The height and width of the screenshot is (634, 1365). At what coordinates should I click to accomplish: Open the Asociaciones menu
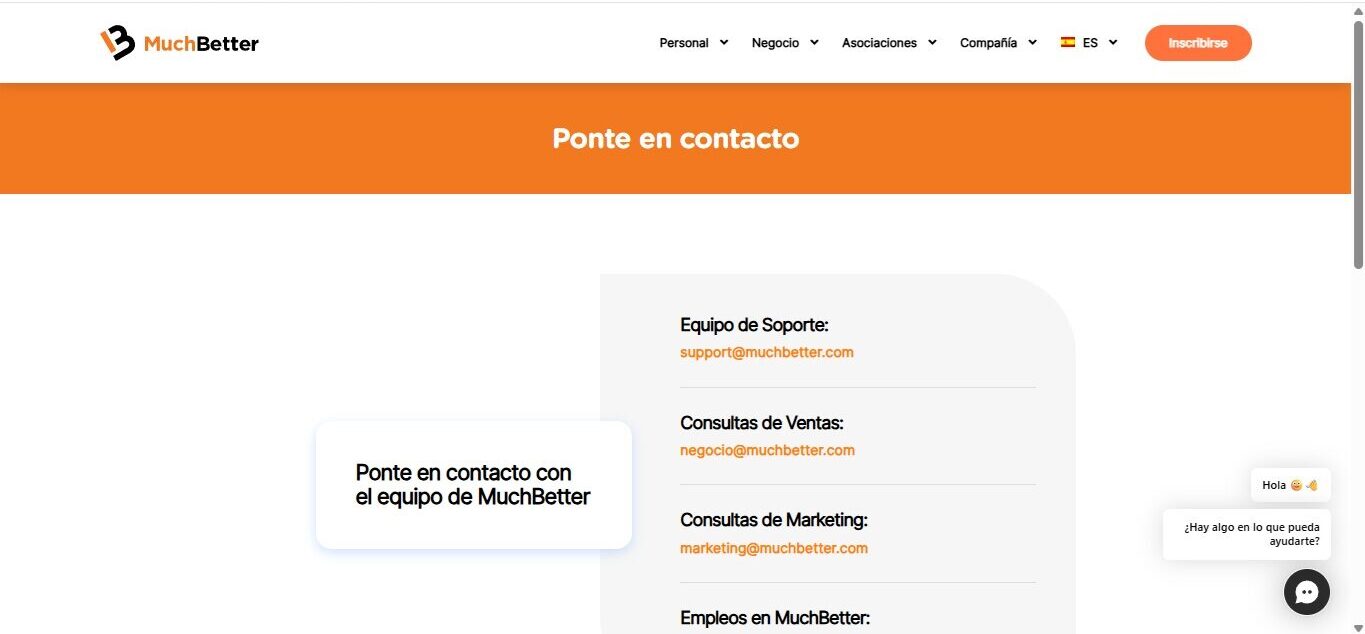[879, 43]
